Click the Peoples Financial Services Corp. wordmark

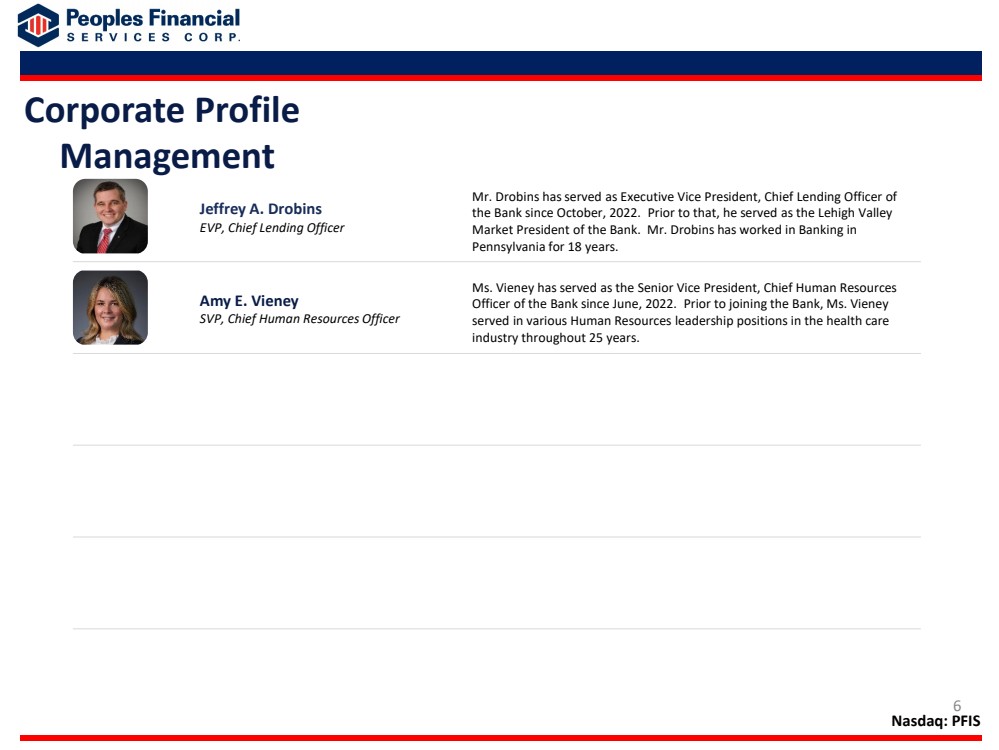(x=153, y=25)
